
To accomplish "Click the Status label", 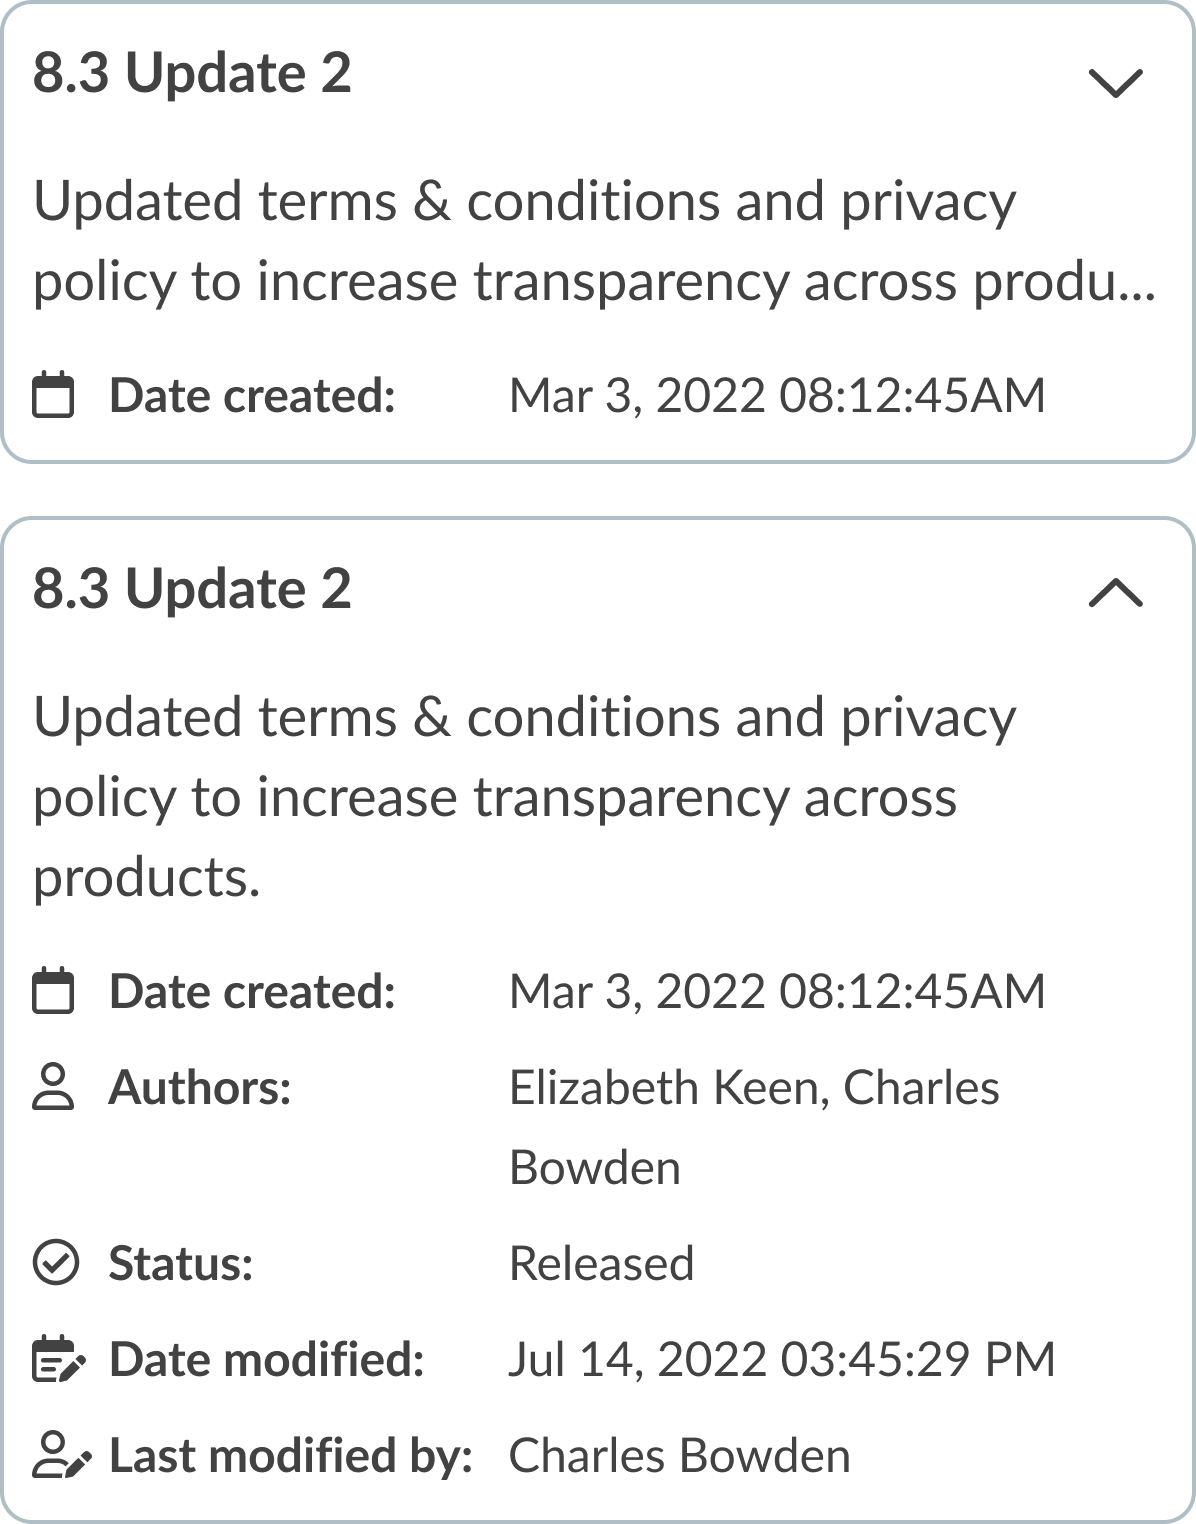I will (181, 1263).
